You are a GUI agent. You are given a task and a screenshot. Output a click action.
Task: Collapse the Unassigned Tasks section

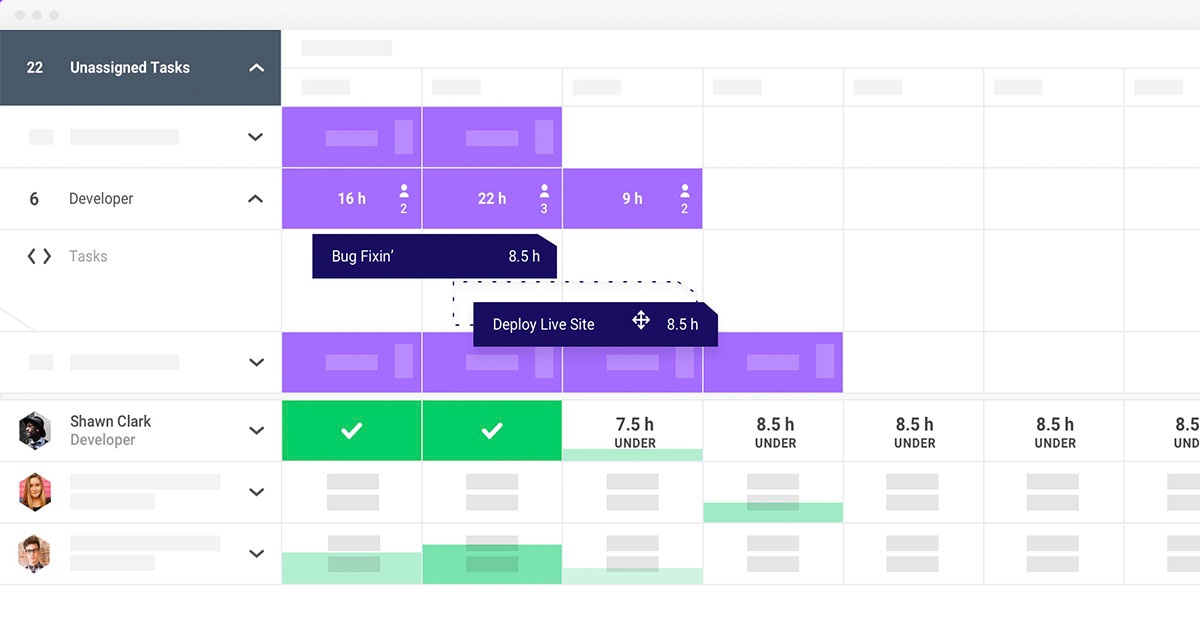[x=257, y=67]
